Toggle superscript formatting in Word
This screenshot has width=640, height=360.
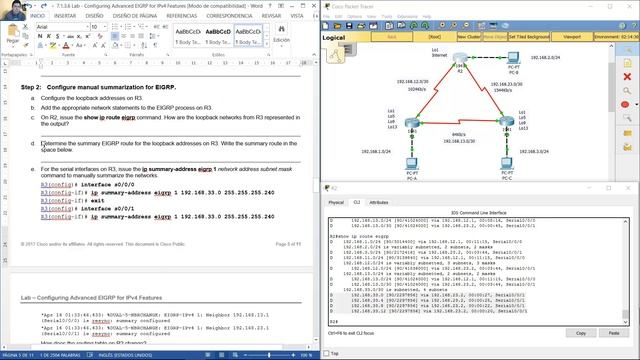click(x=88, y=36)
